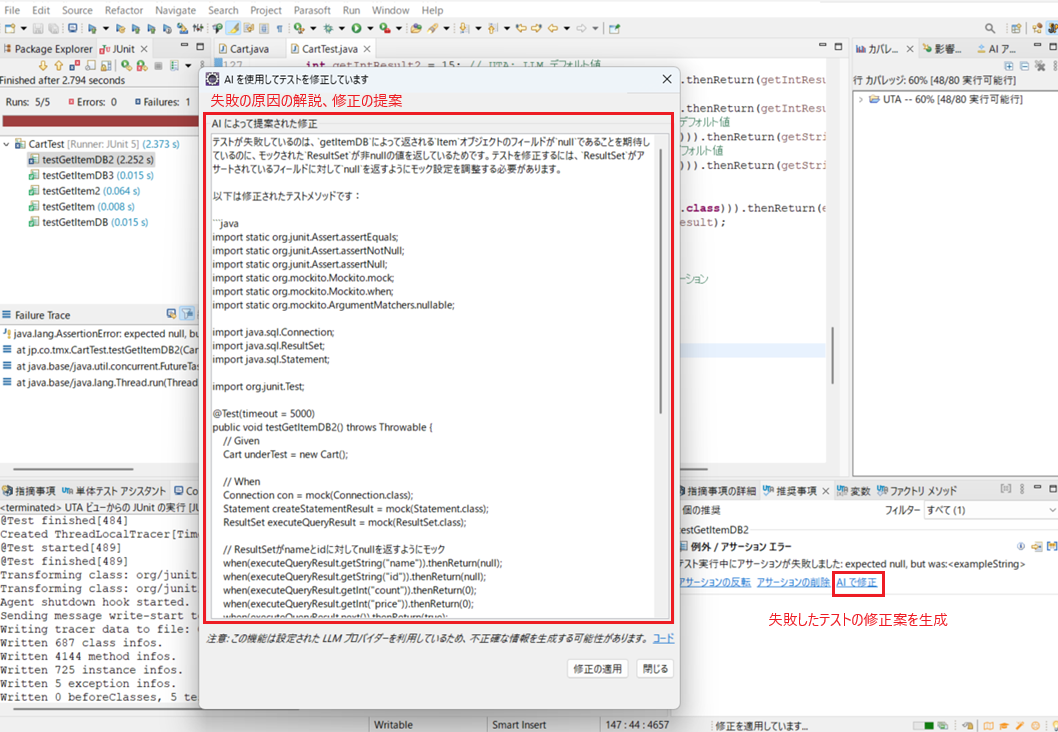Image resolution: width=1058 pixels, height=732 pixels.
Task: Select testGetItem2 test result row
Action: pos(82,191)
